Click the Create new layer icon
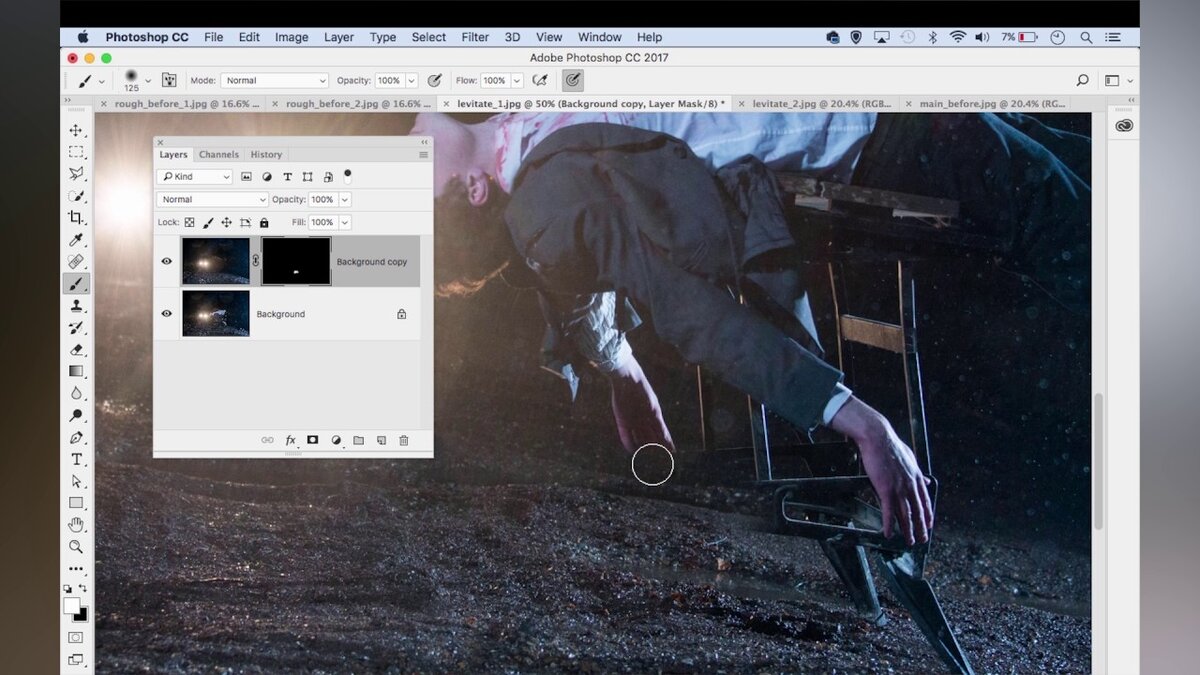Screen dimensions: 1200x675 click(381, 440)
